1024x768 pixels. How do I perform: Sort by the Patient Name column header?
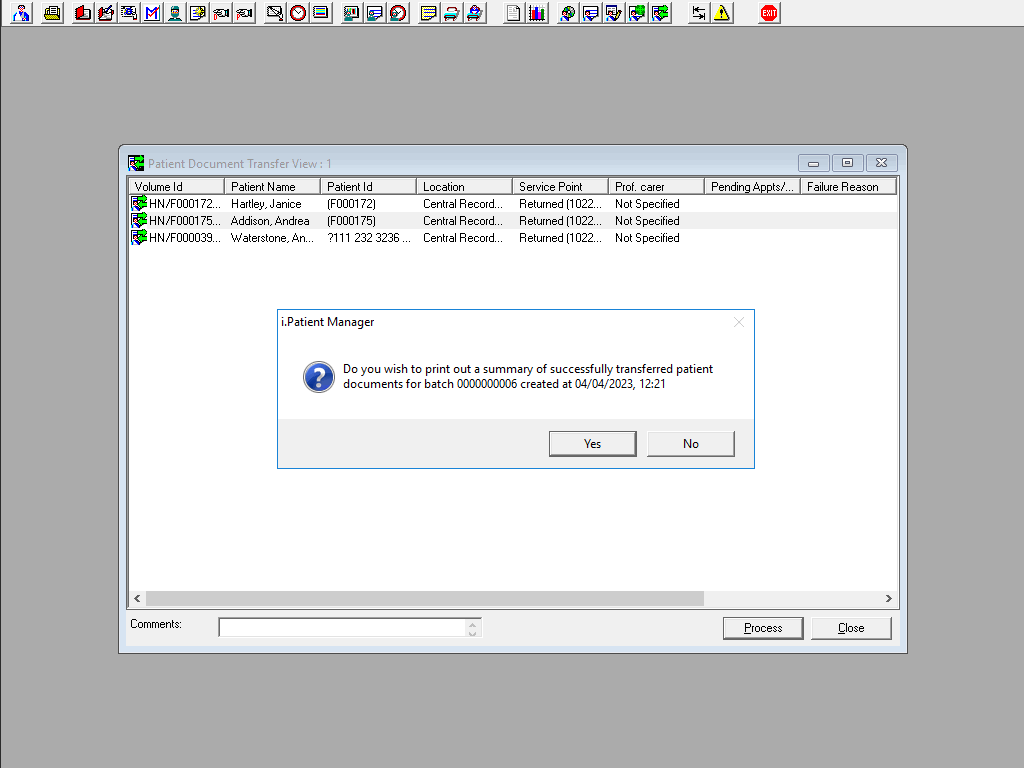(272, 187)
